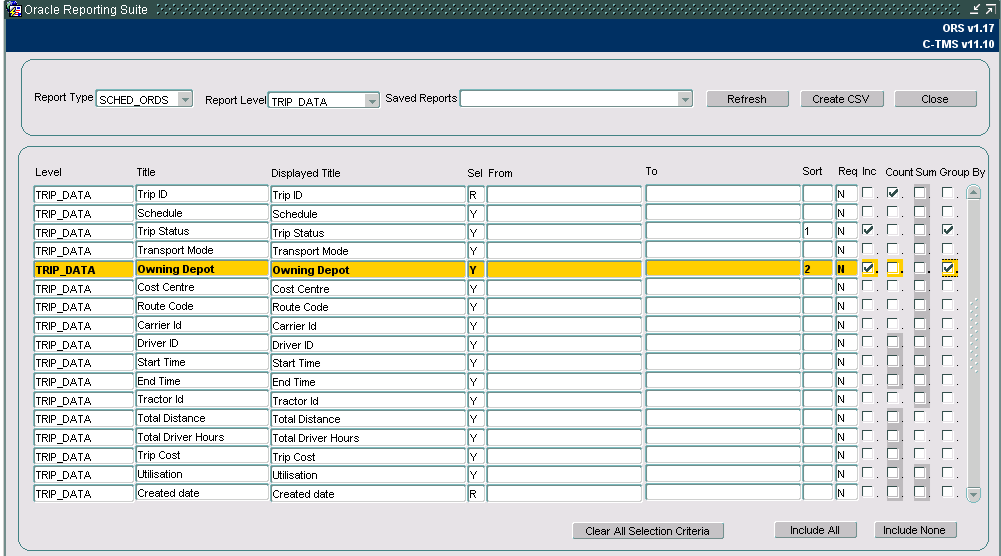The height and width of the screenshot is (556, 1001).
Task: Open the Report Type dropdown
Action: 185,100
